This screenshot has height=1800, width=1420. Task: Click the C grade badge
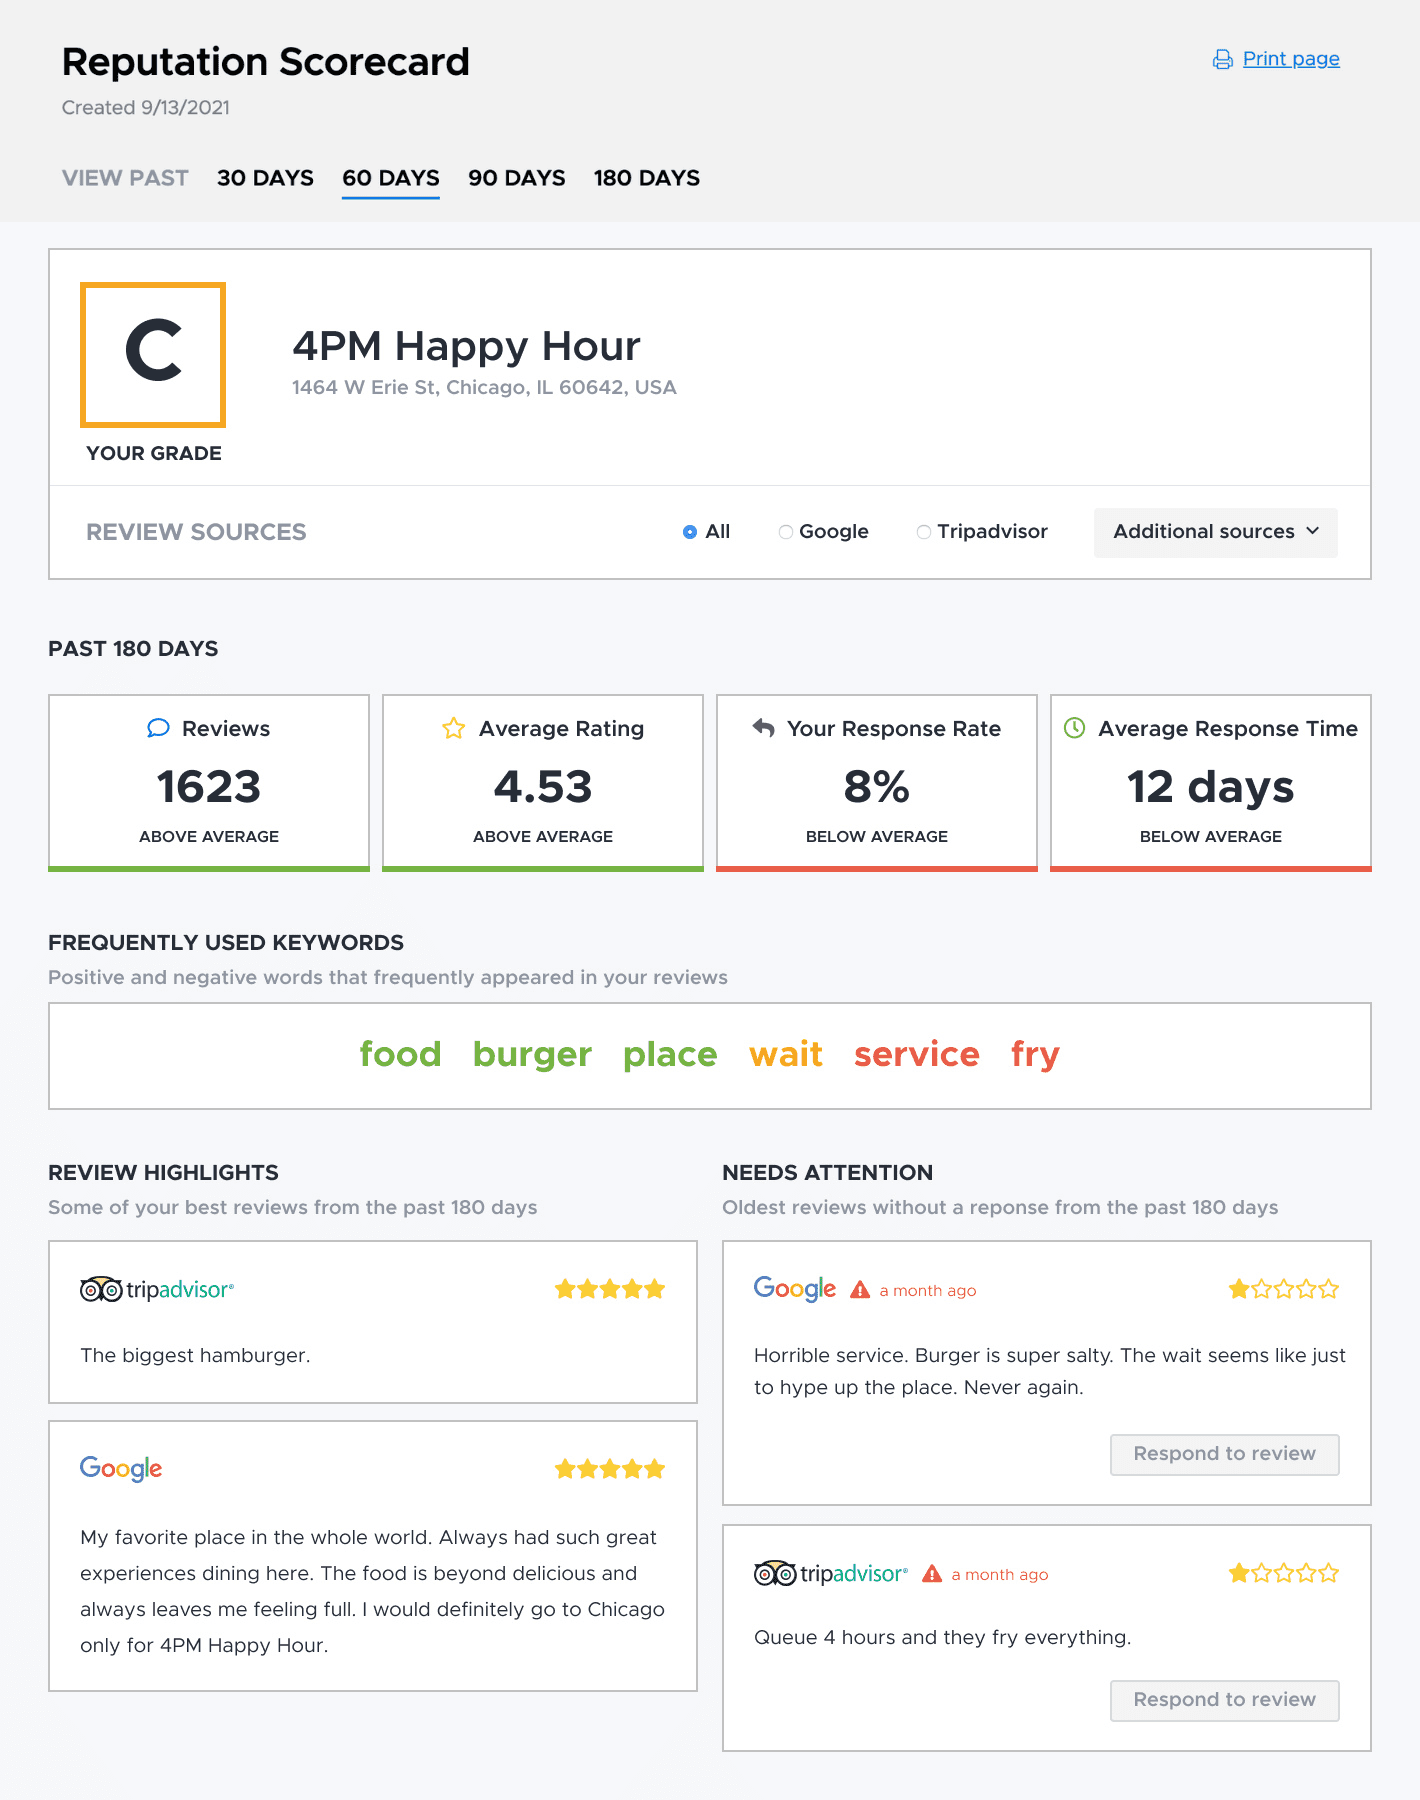pos(153,354)
